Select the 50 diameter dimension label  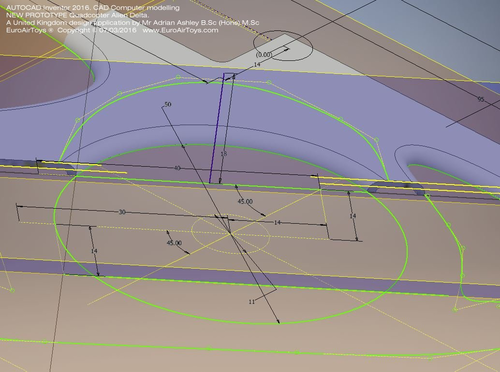click(168, 104)
